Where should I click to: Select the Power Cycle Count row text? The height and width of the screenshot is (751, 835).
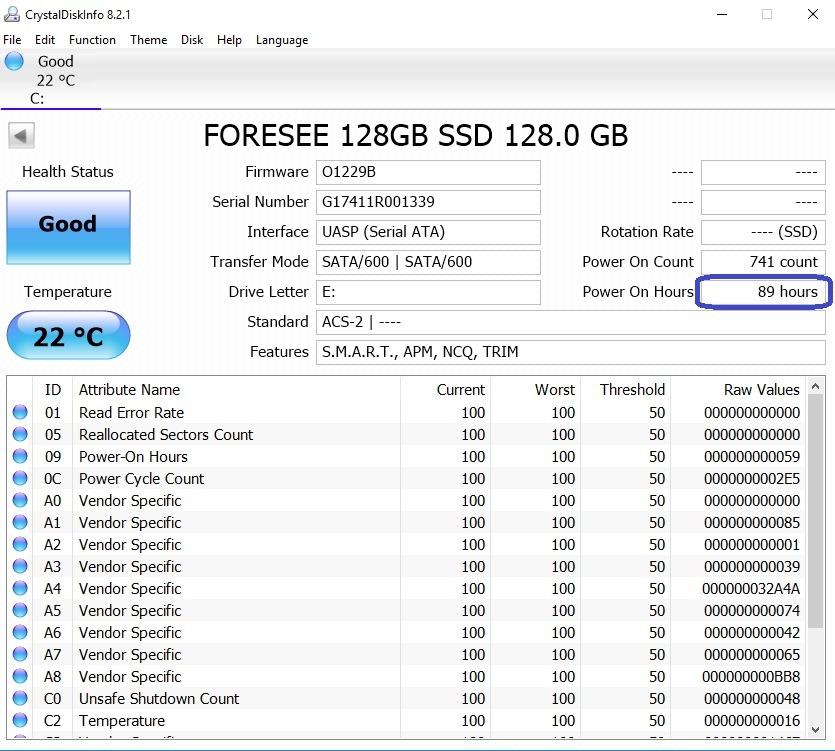pyautogui.click(x=142, y=478)
